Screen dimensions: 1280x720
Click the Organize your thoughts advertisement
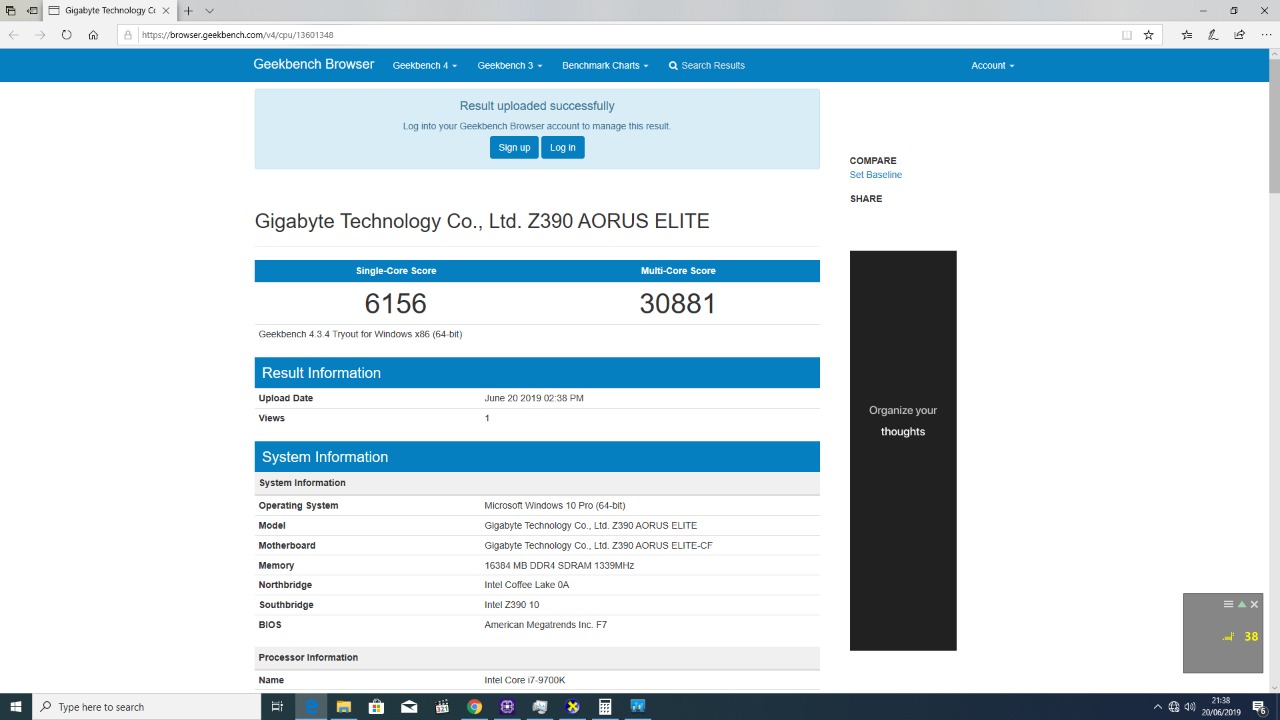[x=903, y=450]
